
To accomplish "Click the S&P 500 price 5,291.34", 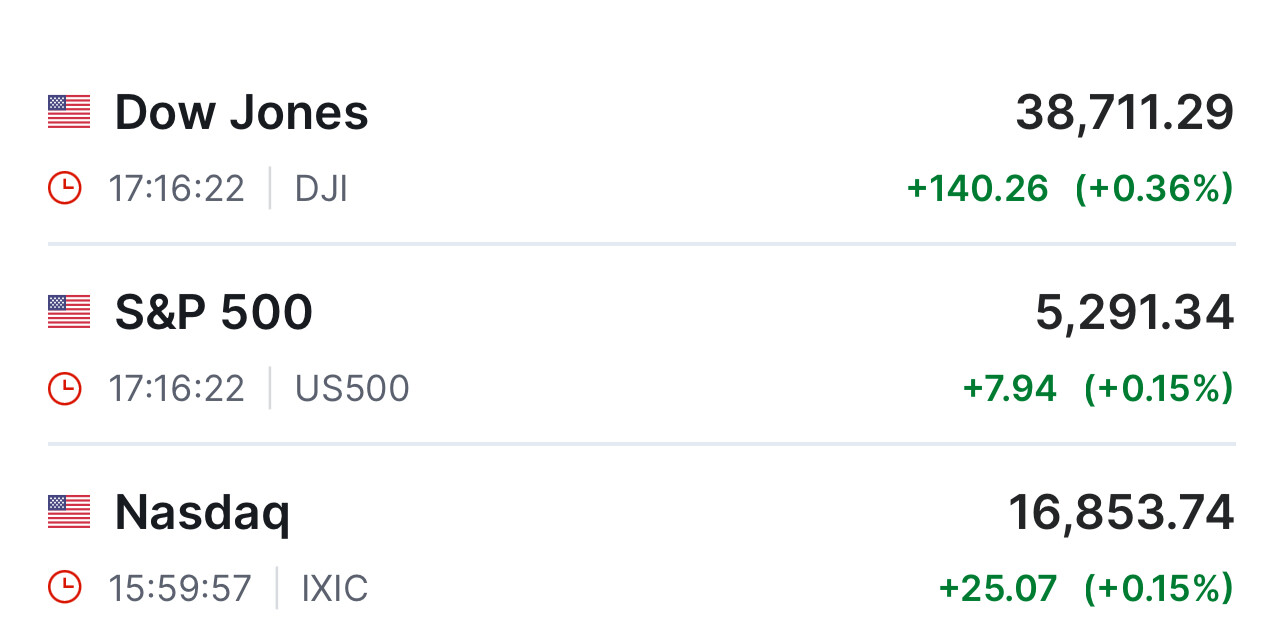I will (1134, 312).
